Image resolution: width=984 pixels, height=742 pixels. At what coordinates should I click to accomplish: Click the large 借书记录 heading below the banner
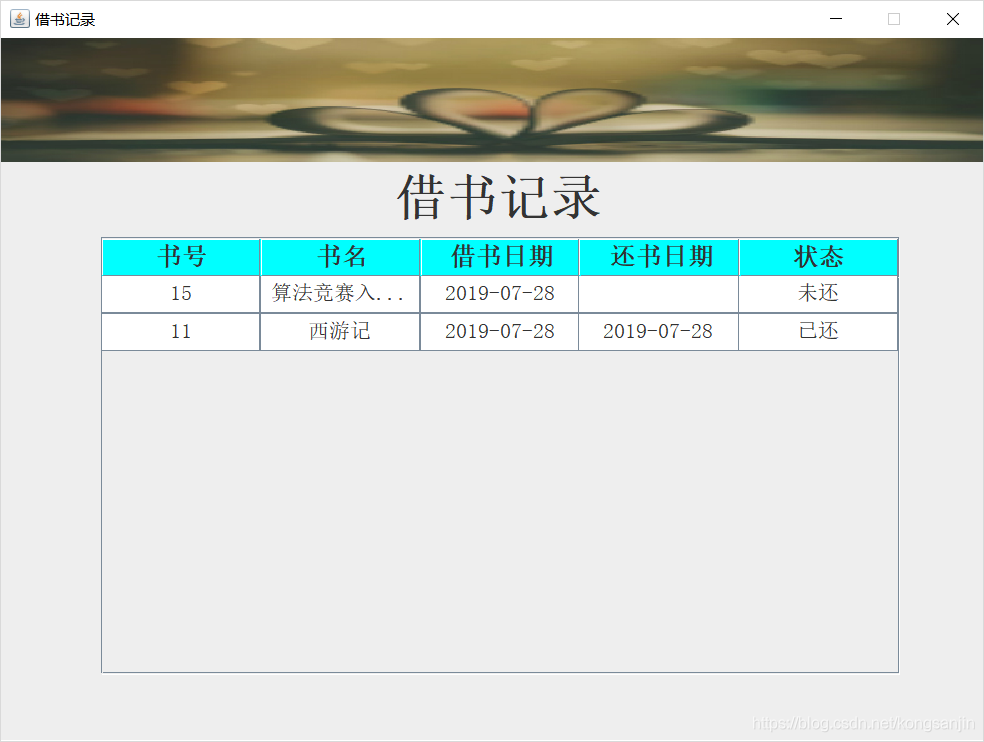499,197
